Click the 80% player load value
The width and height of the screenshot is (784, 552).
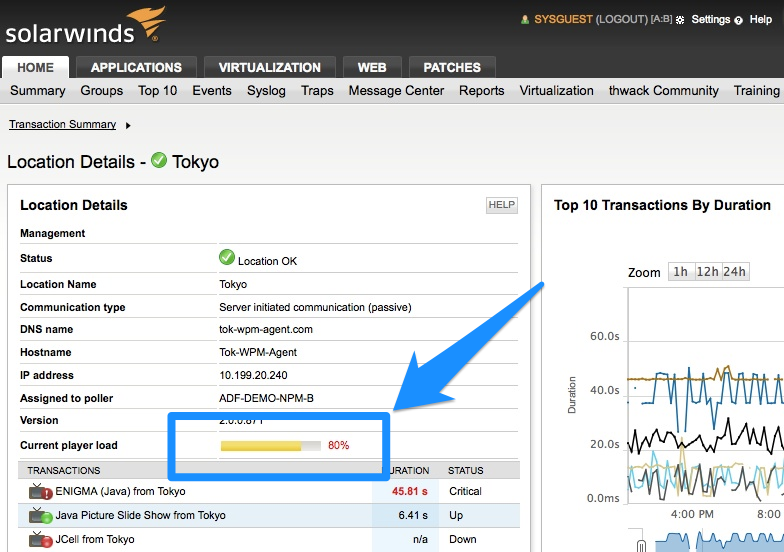(x=338, y=445)
